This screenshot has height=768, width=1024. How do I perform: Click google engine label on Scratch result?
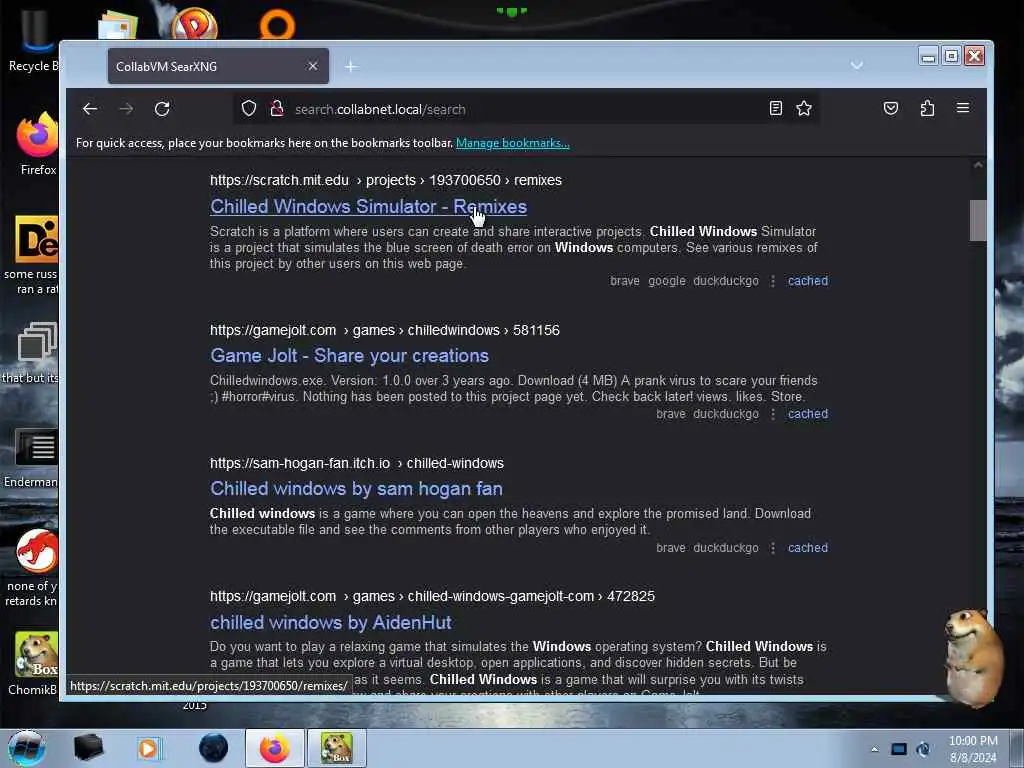point(667,281)
